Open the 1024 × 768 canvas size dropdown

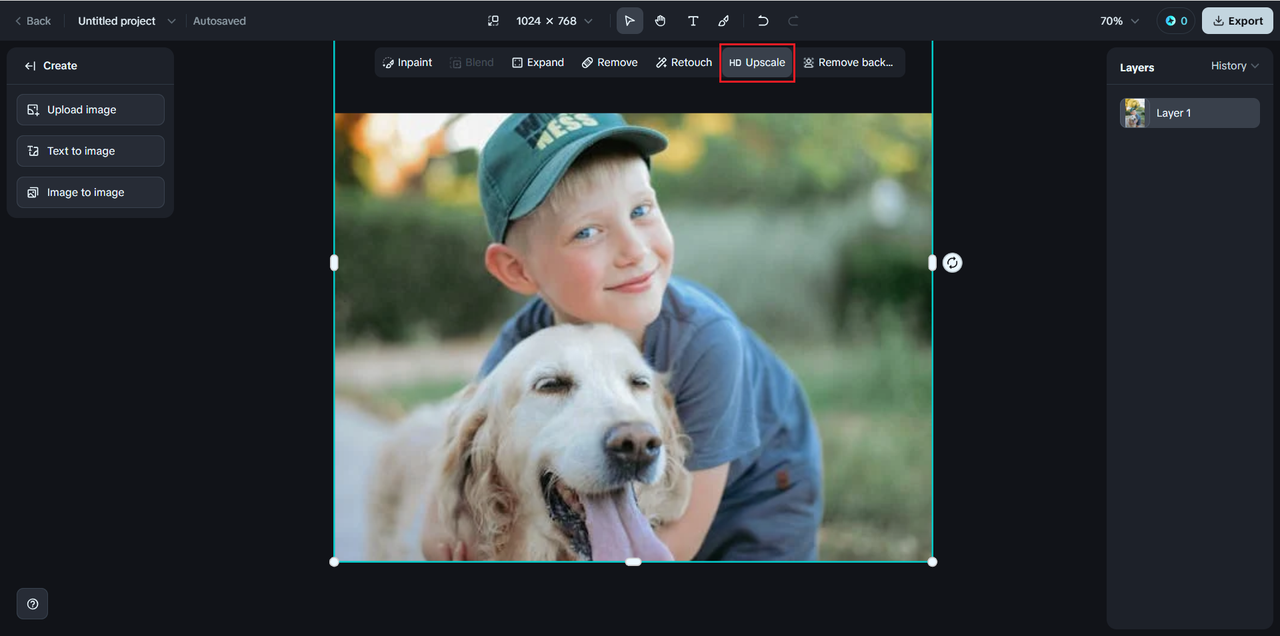554,21
